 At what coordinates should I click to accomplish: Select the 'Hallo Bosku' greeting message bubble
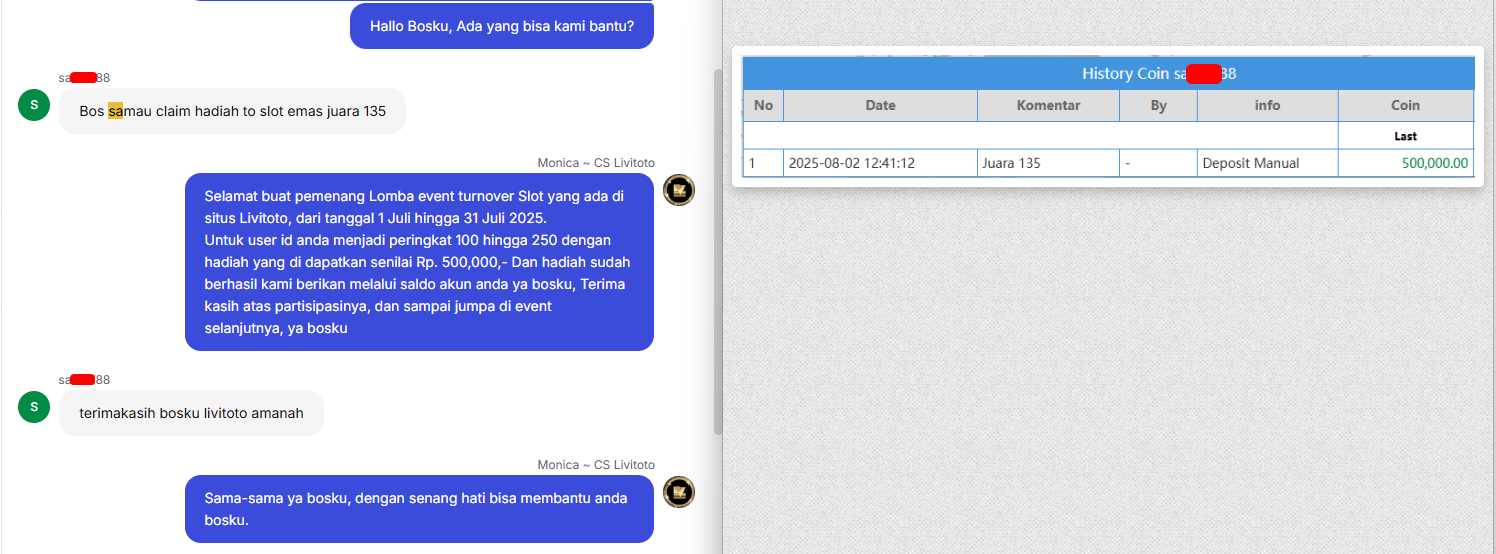[x=502, y=26]
